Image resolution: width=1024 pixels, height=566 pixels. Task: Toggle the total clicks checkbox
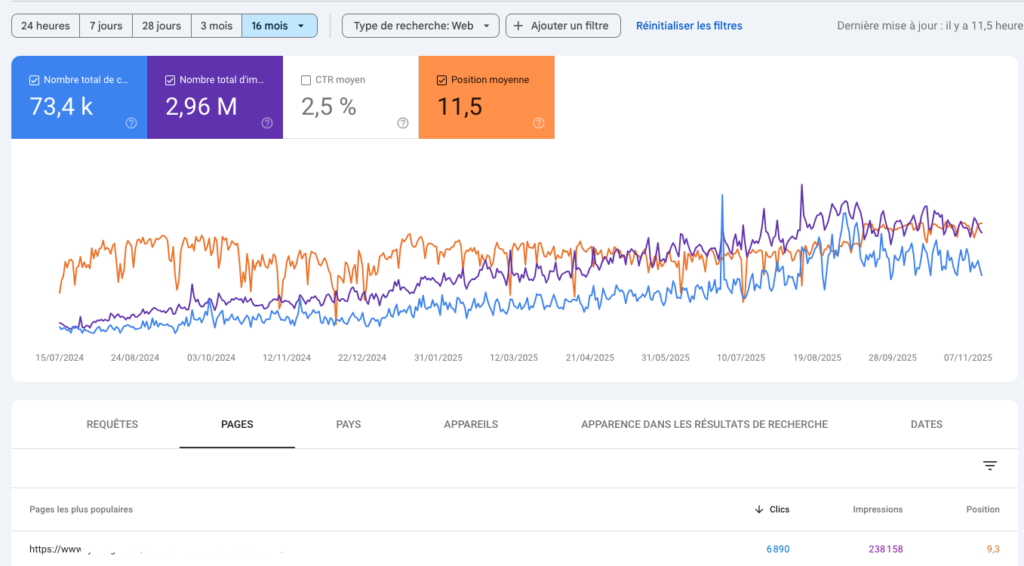[x=35, y=80]
